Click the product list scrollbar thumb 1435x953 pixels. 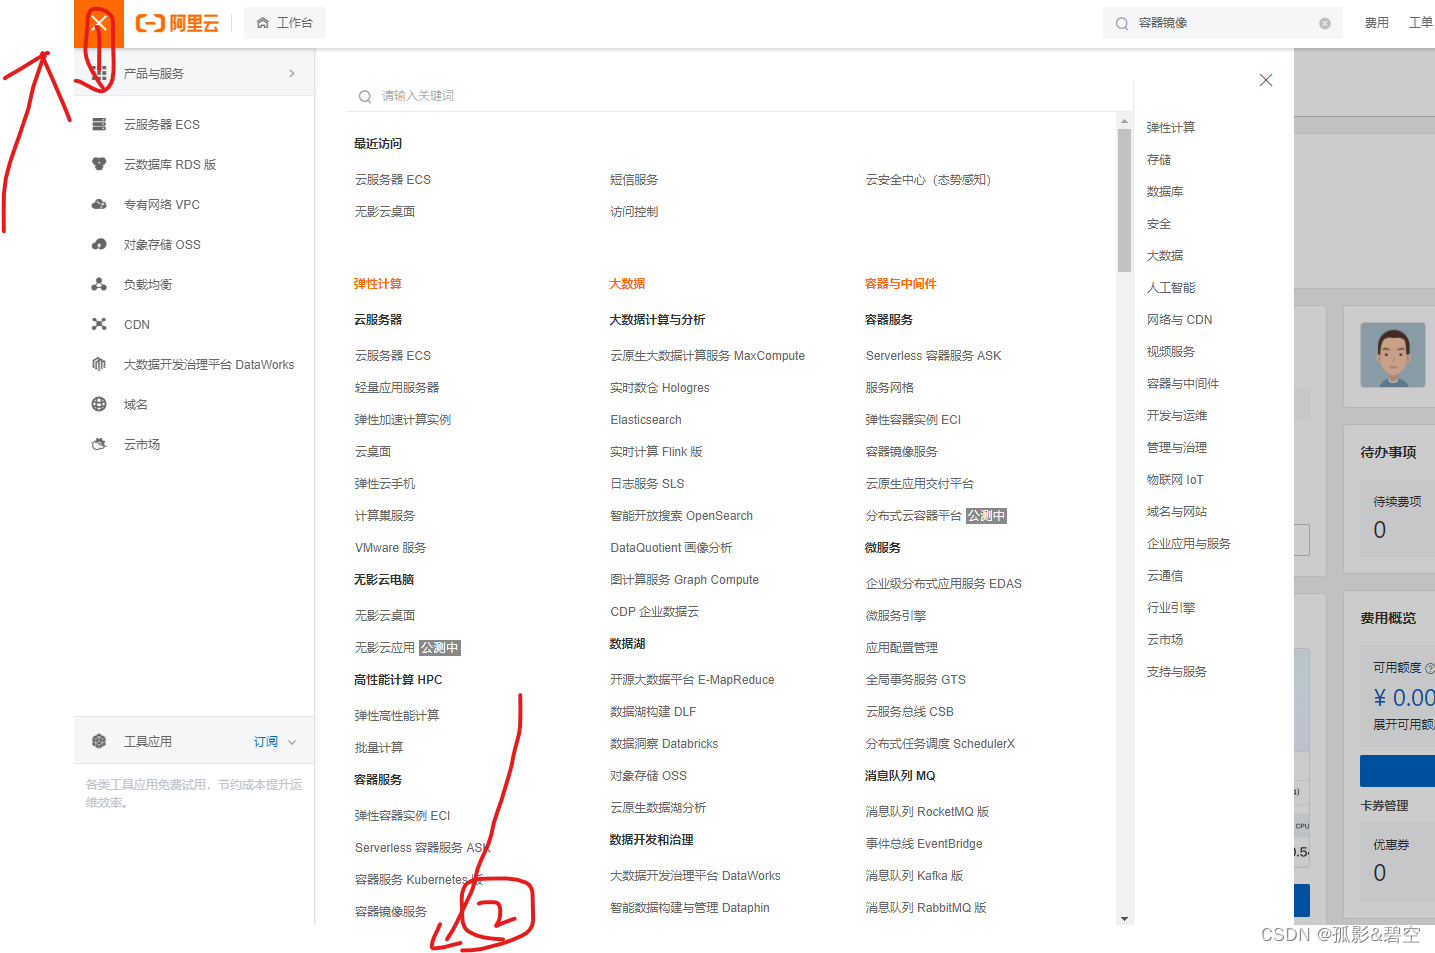(1124, 201)
